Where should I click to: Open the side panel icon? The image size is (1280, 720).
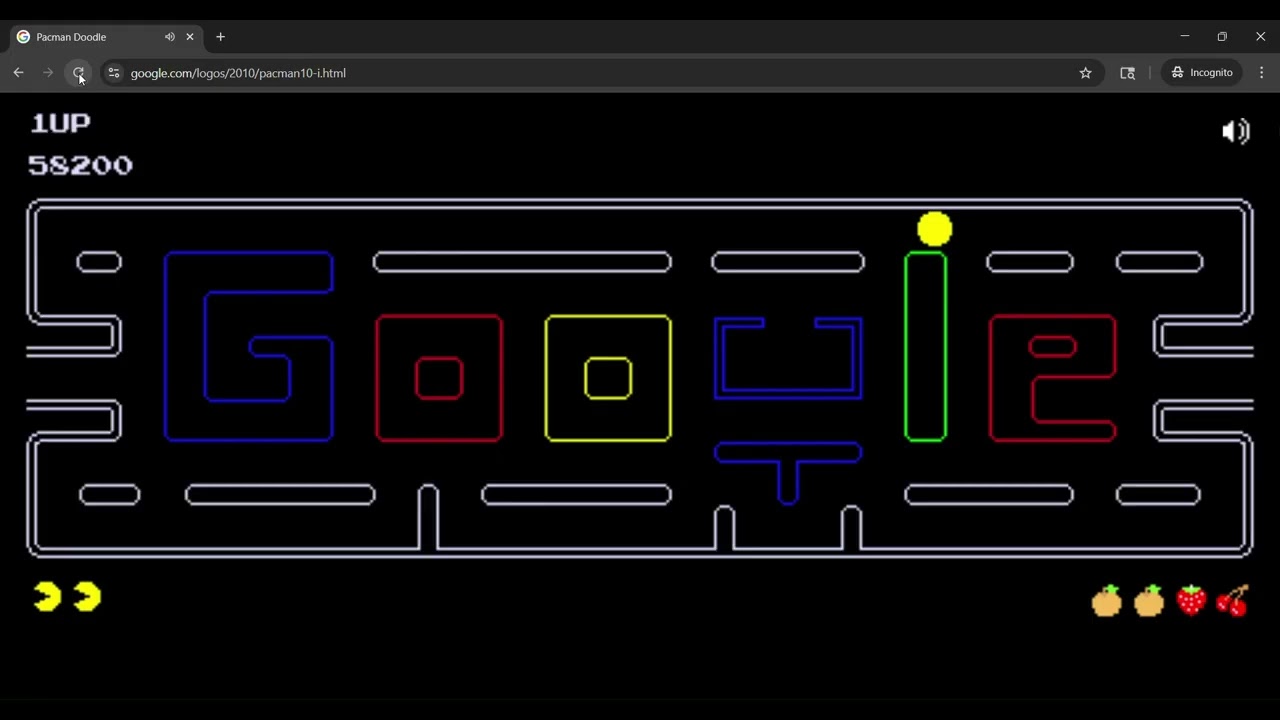(x=1127, y=73)
